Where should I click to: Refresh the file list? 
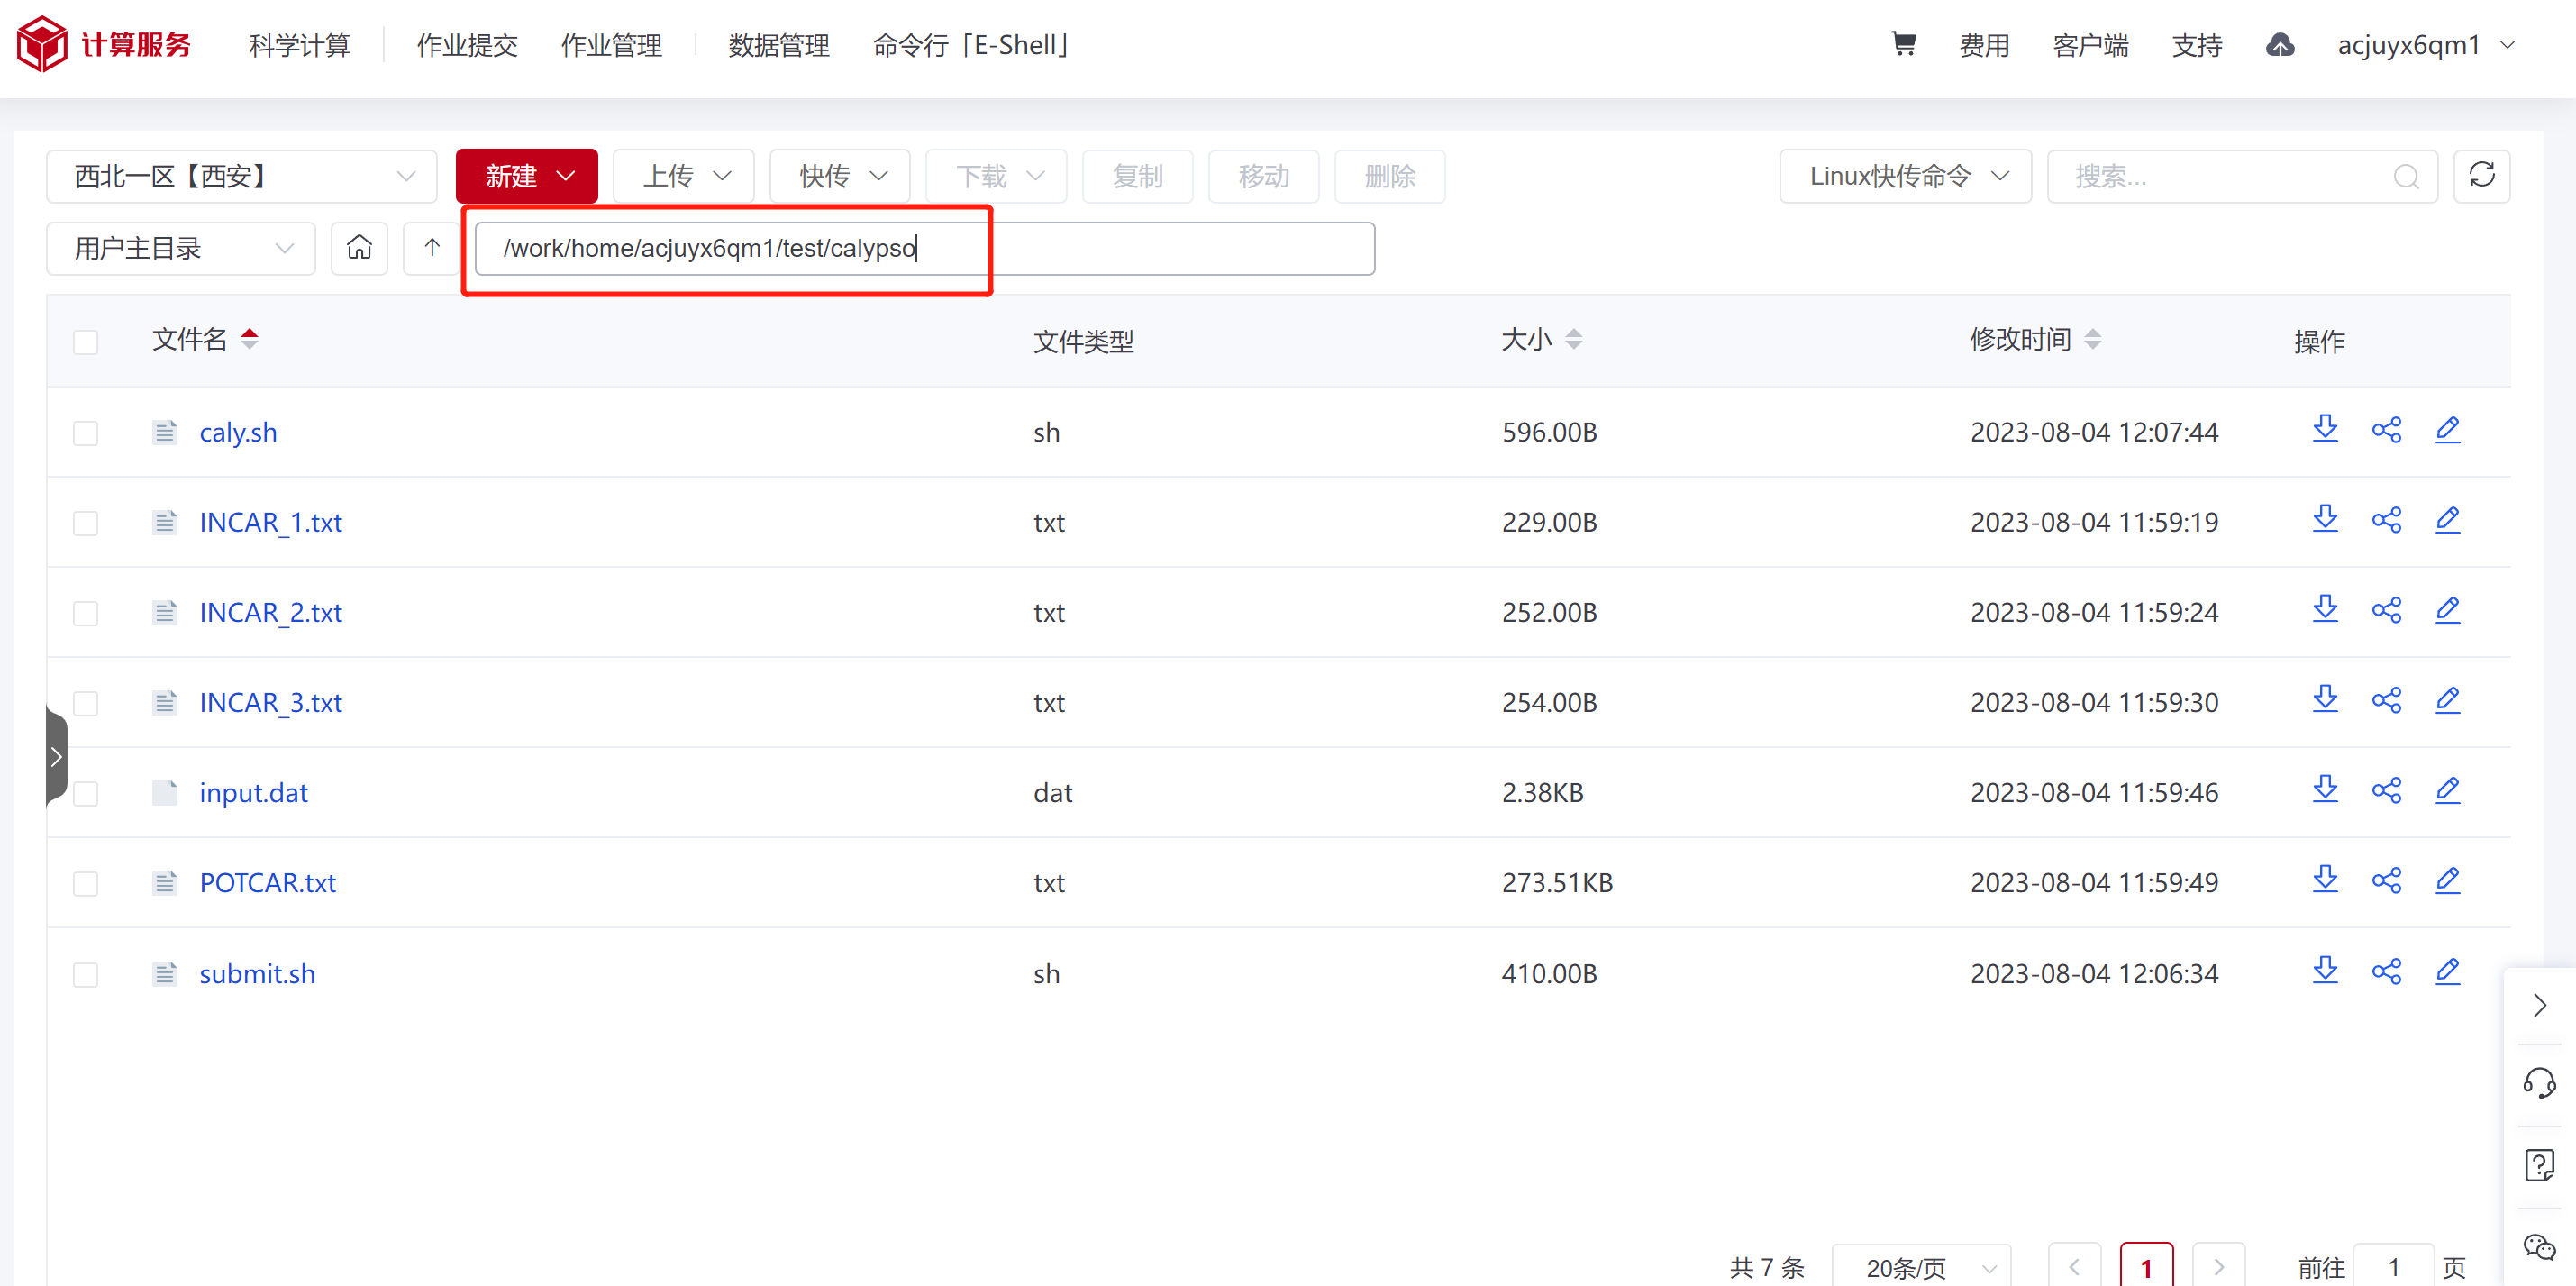pos(2481,176)
